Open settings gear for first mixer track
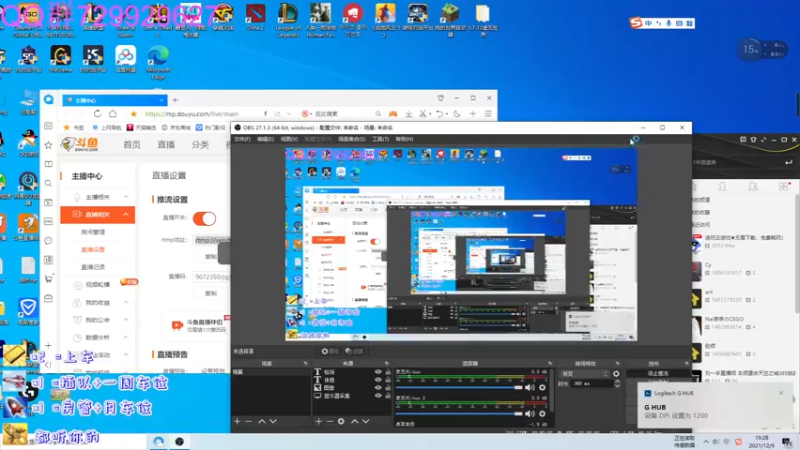The width and height of the screenshot is (800, 450). 542,388
